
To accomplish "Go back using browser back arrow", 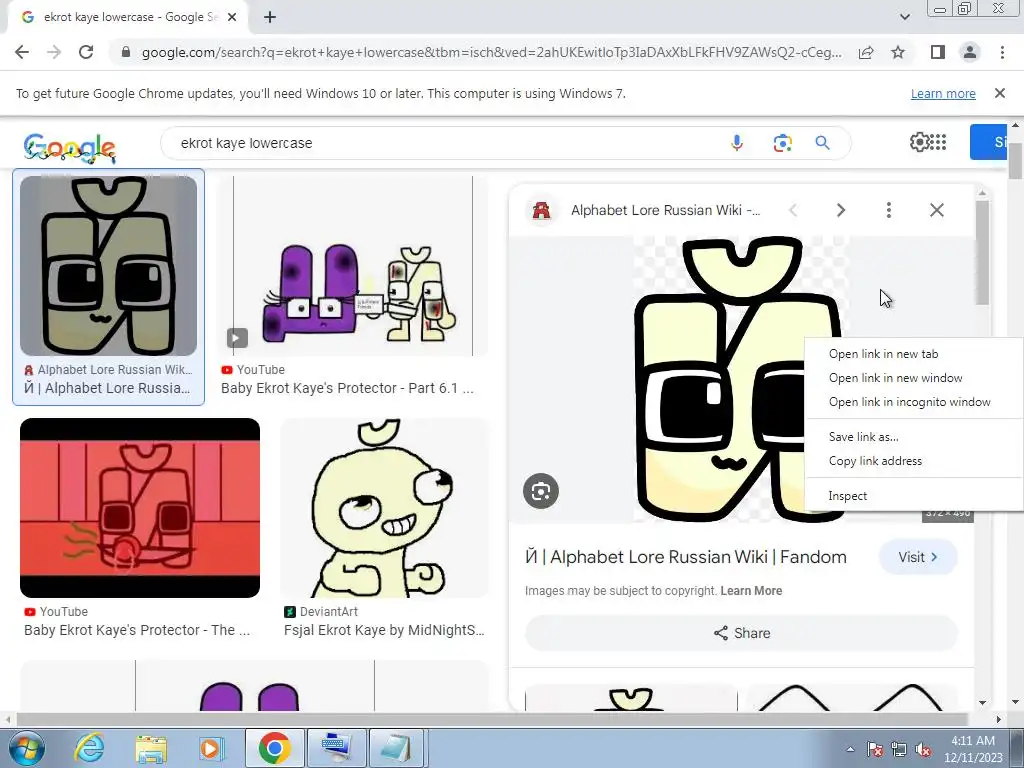I will click(22, 52).
